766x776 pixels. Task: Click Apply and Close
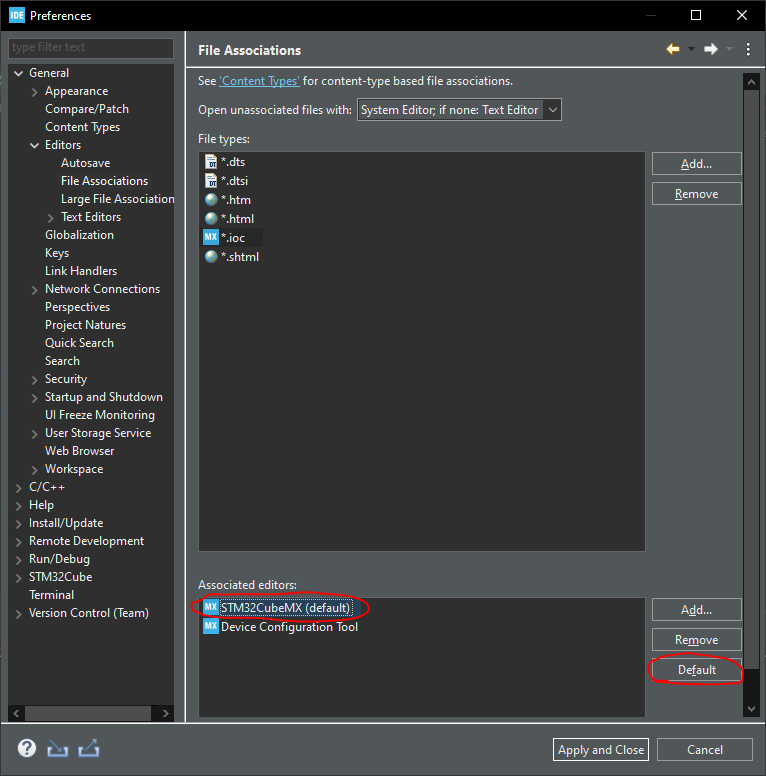point(601,750)
